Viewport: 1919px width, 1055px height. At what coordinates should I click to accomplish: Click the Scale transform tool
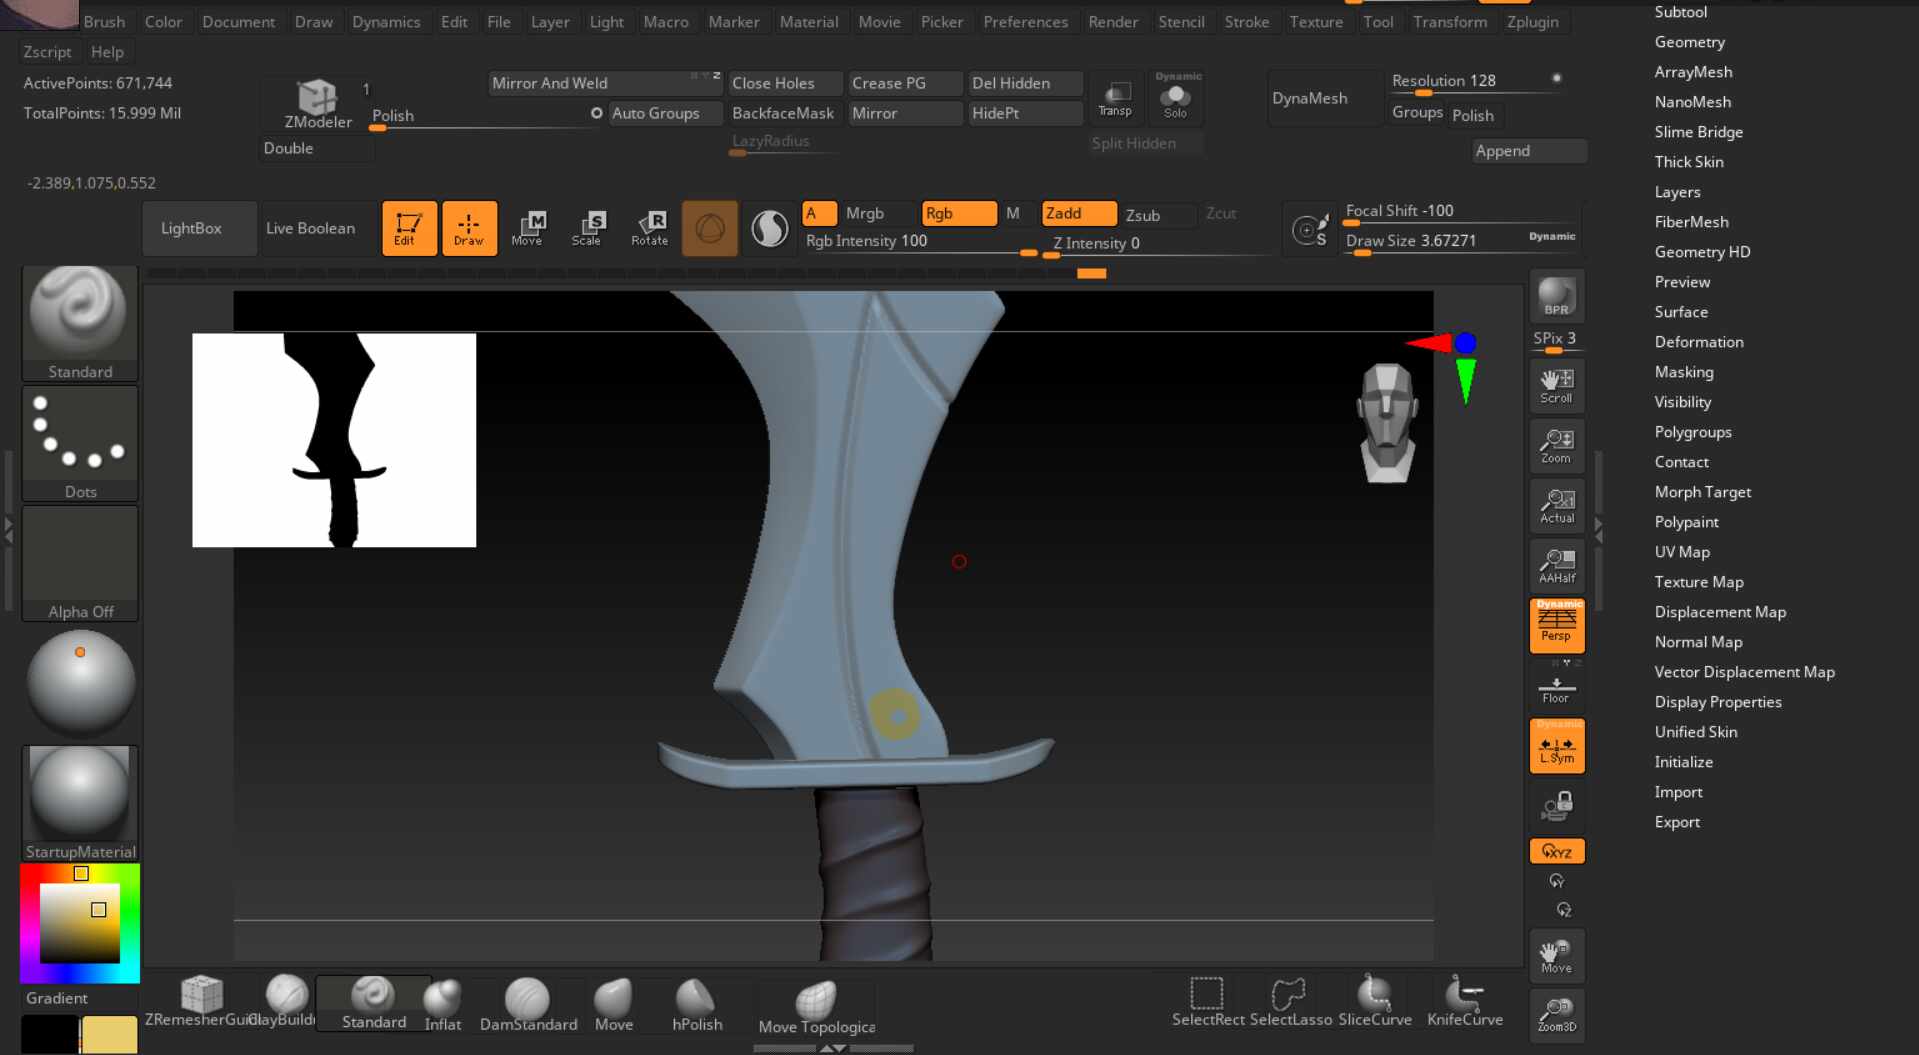click(587, 228)
